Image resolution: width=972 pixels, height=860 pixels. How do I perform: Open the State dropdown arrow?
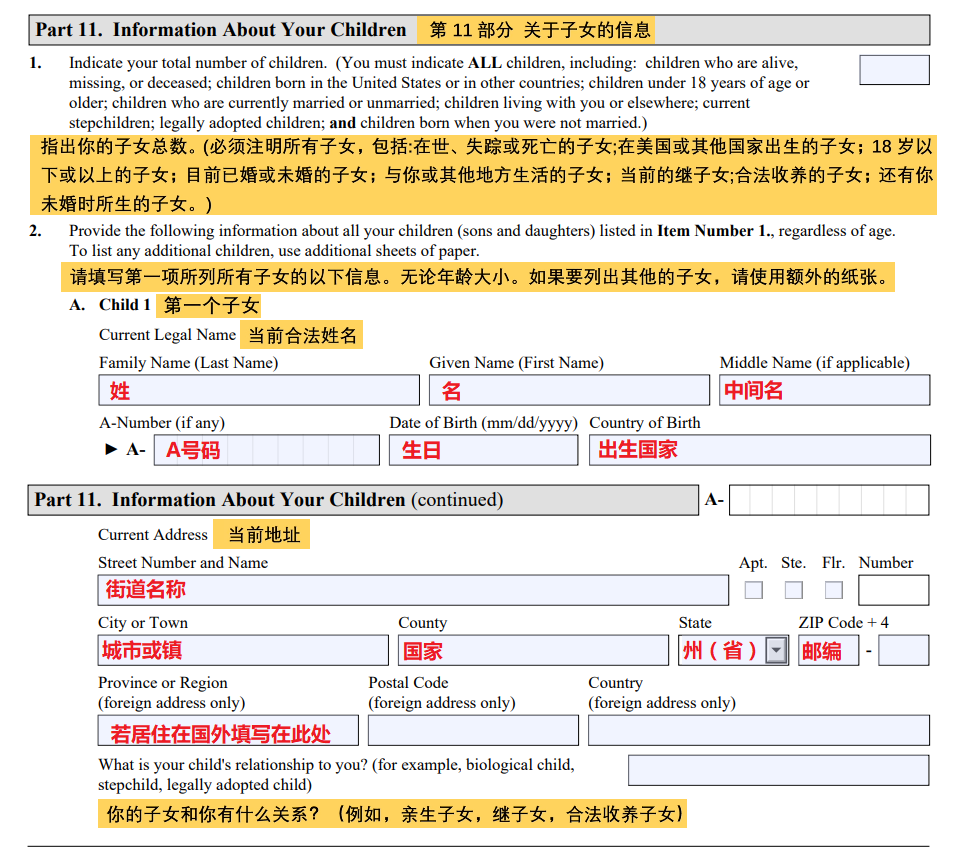(x=776, y=651)
